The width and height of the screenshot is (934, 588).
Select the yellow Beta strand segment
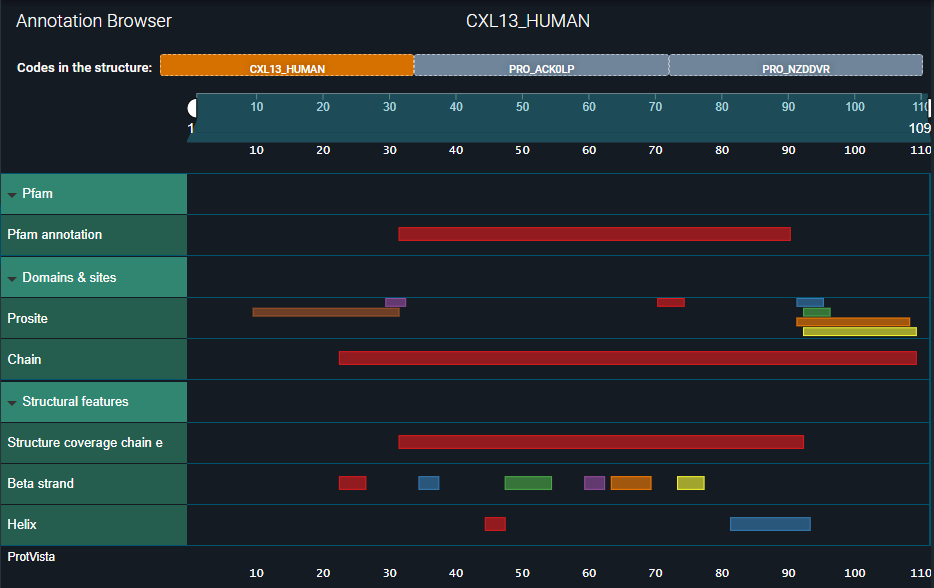point(690,483)
